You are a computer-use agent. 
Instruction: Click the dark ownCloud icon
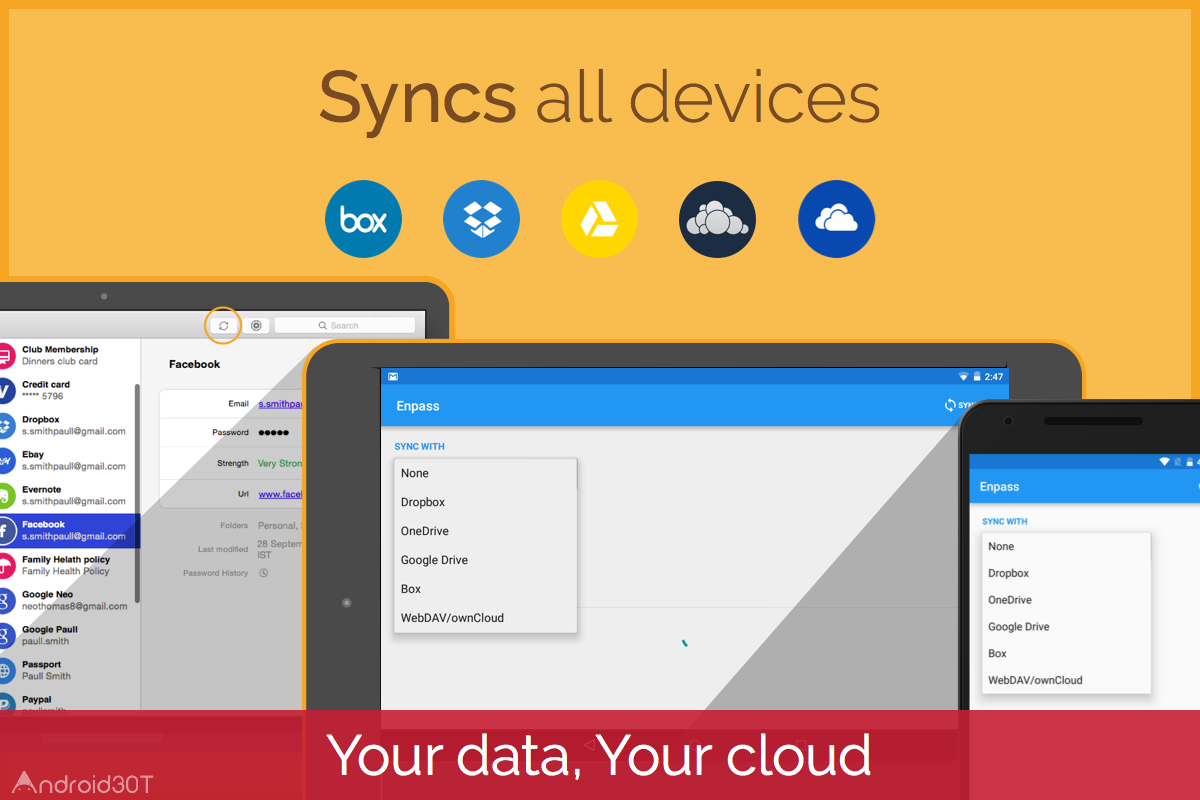point(718,220)
